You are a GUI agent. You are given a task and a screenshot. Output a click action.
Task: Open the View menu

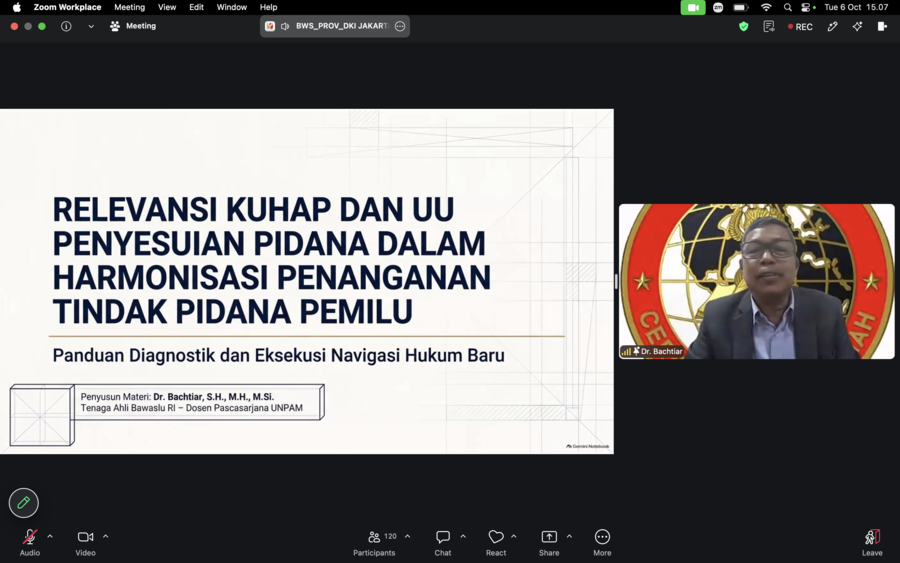[167, 7]
